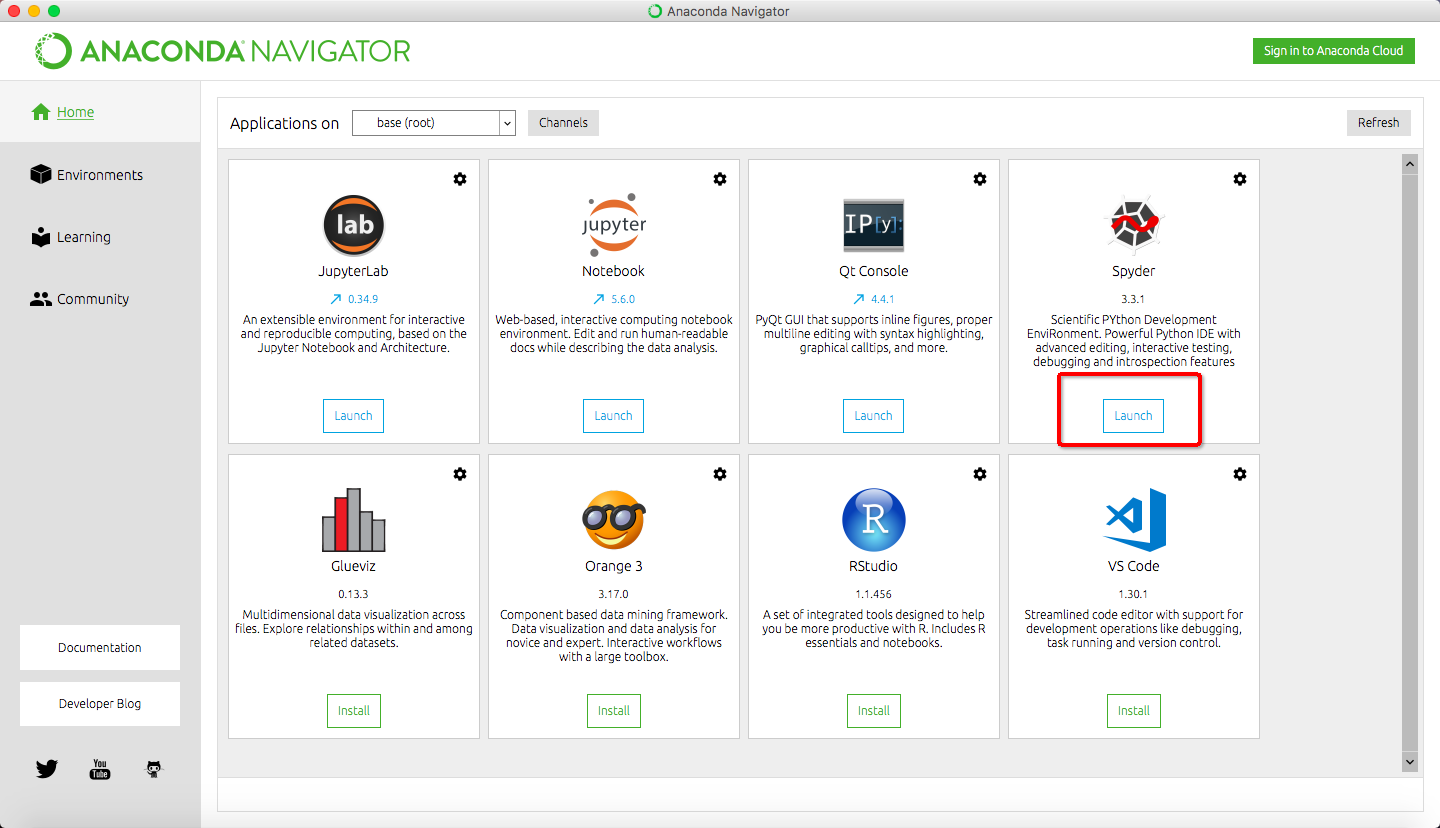The height and width of the screenshot is (828, 1440).
Task: Switch to the Learning tab
Action: click(x=71, y=237)
